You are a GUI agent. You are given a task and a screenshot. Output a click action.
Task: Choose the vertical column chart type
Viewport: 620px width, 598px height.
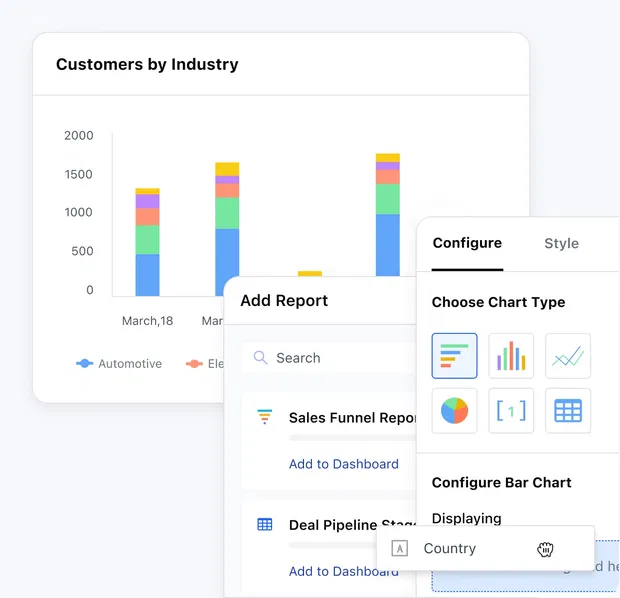point(511,356)
